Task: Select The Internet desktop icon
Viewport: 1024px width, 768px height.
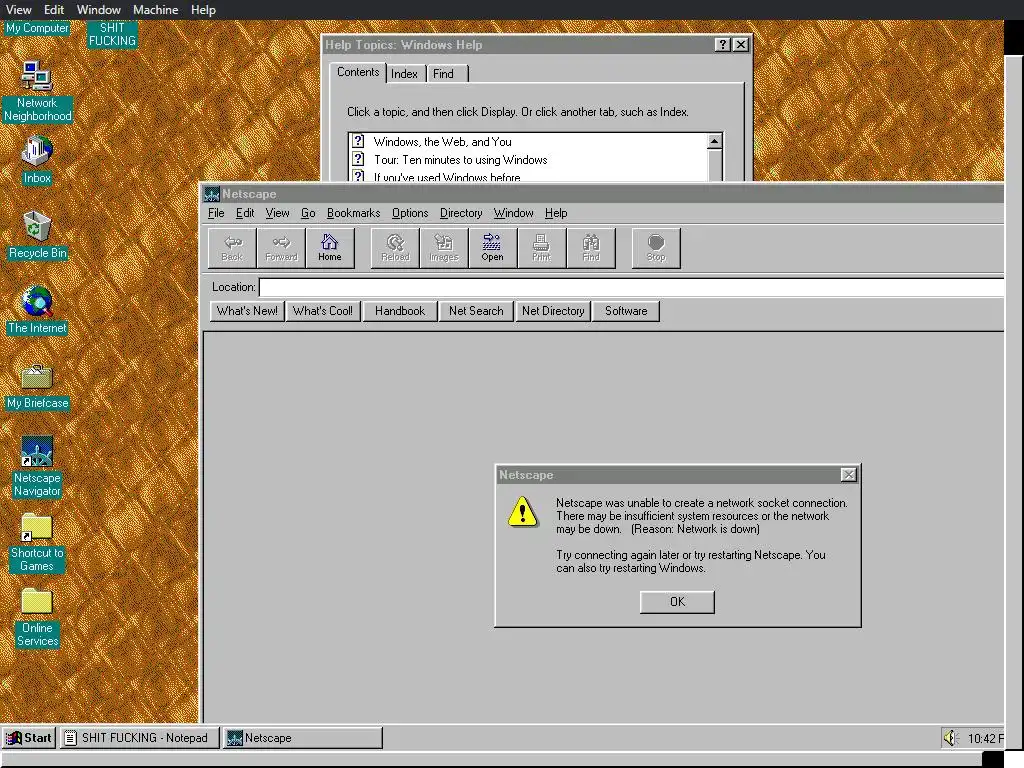Action: click(x=37, y=311)
